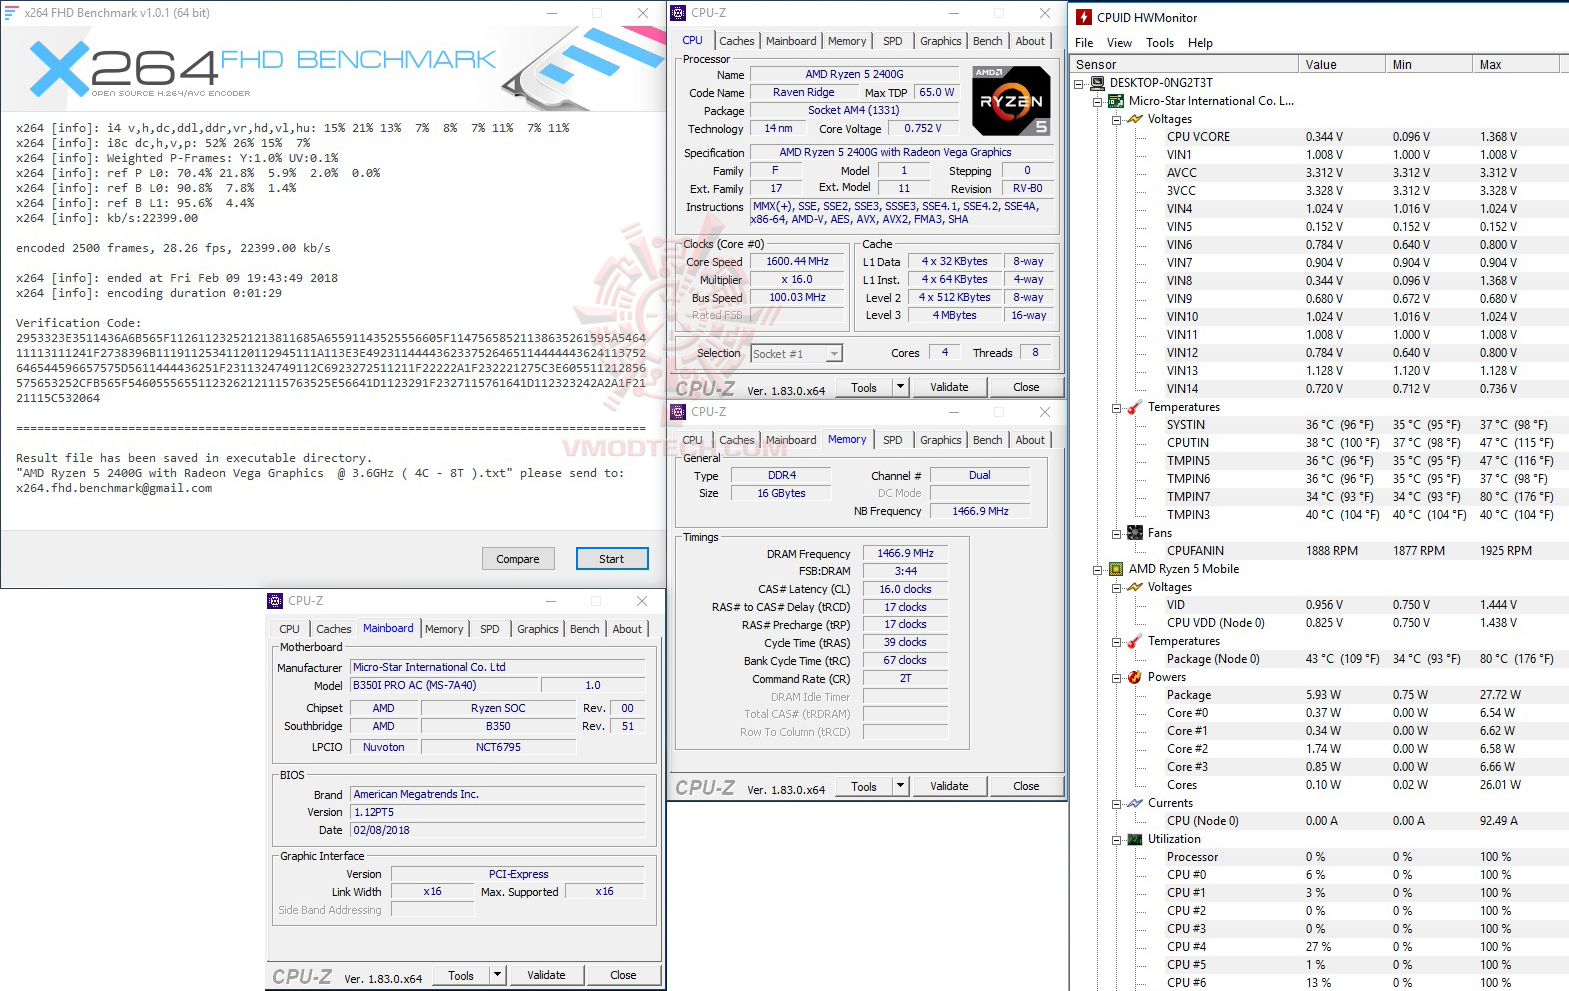Switch to Caches tab in CPU-Z CPU-tab window
This screenshot has height=991, width=1569.
[737, 41]
